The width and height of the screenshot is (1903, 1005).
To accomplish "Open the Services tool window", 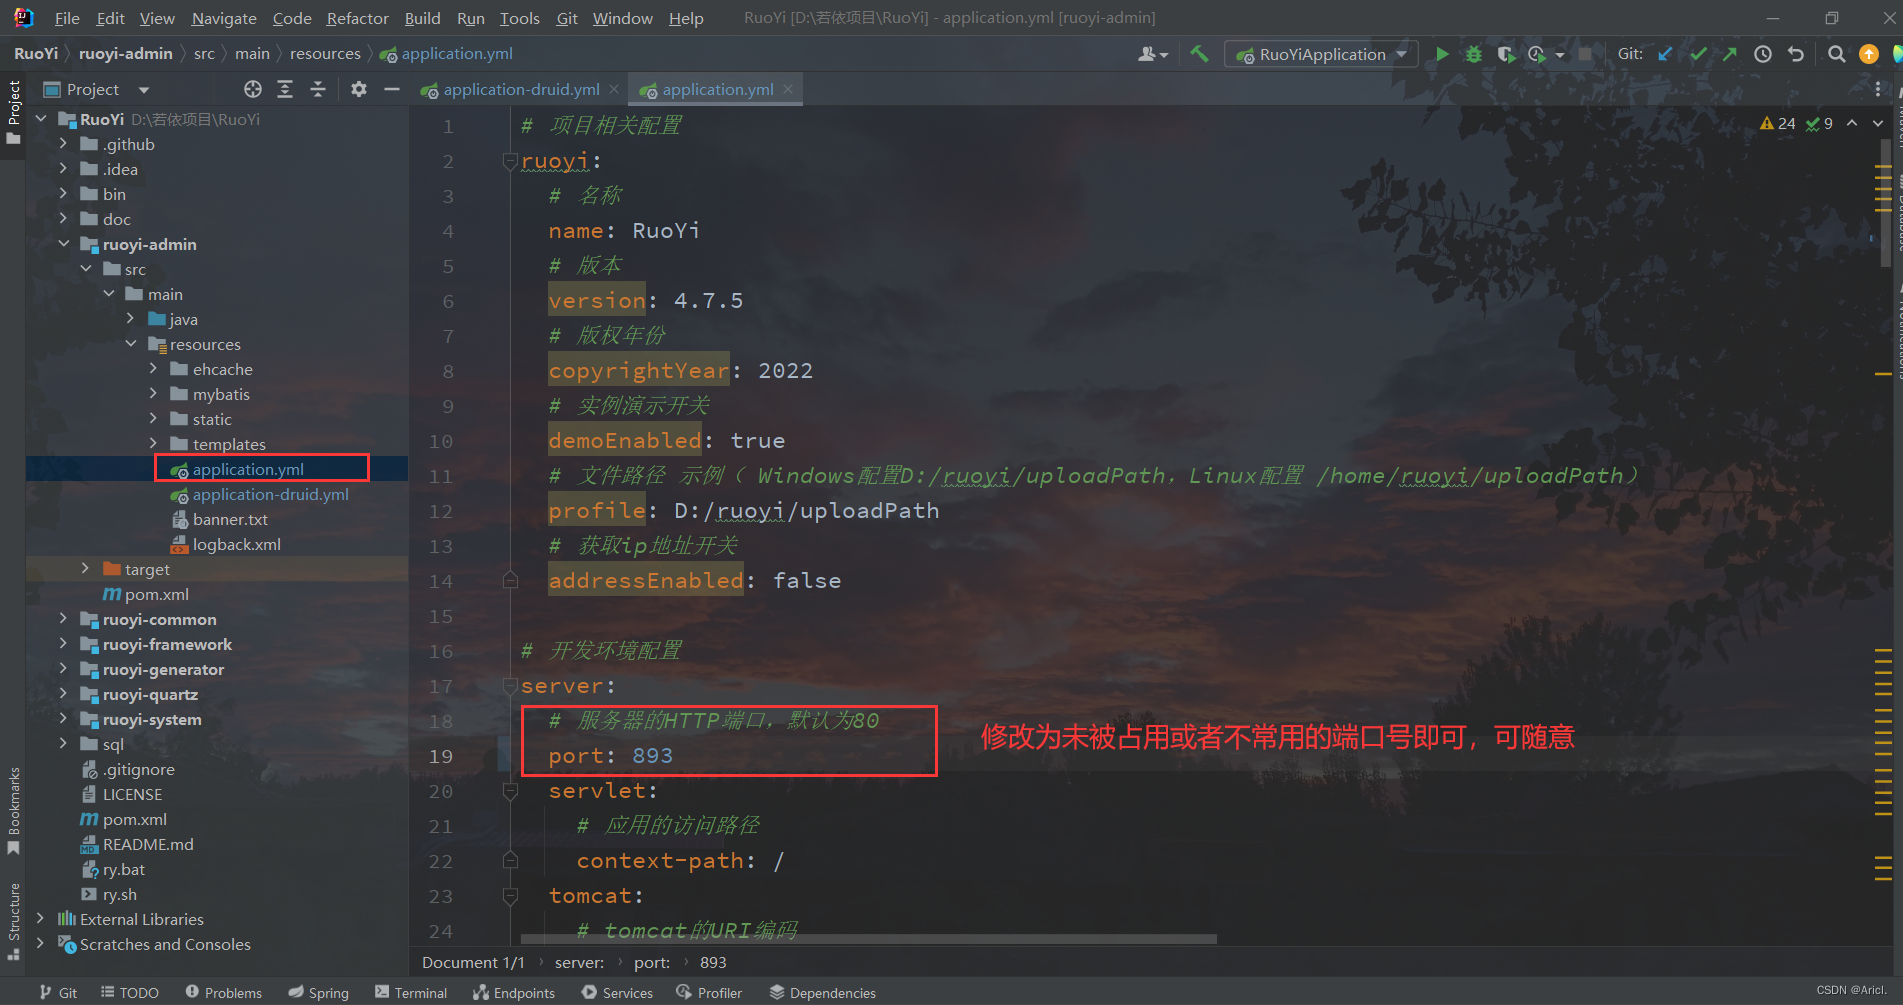I will pos(617,993).
